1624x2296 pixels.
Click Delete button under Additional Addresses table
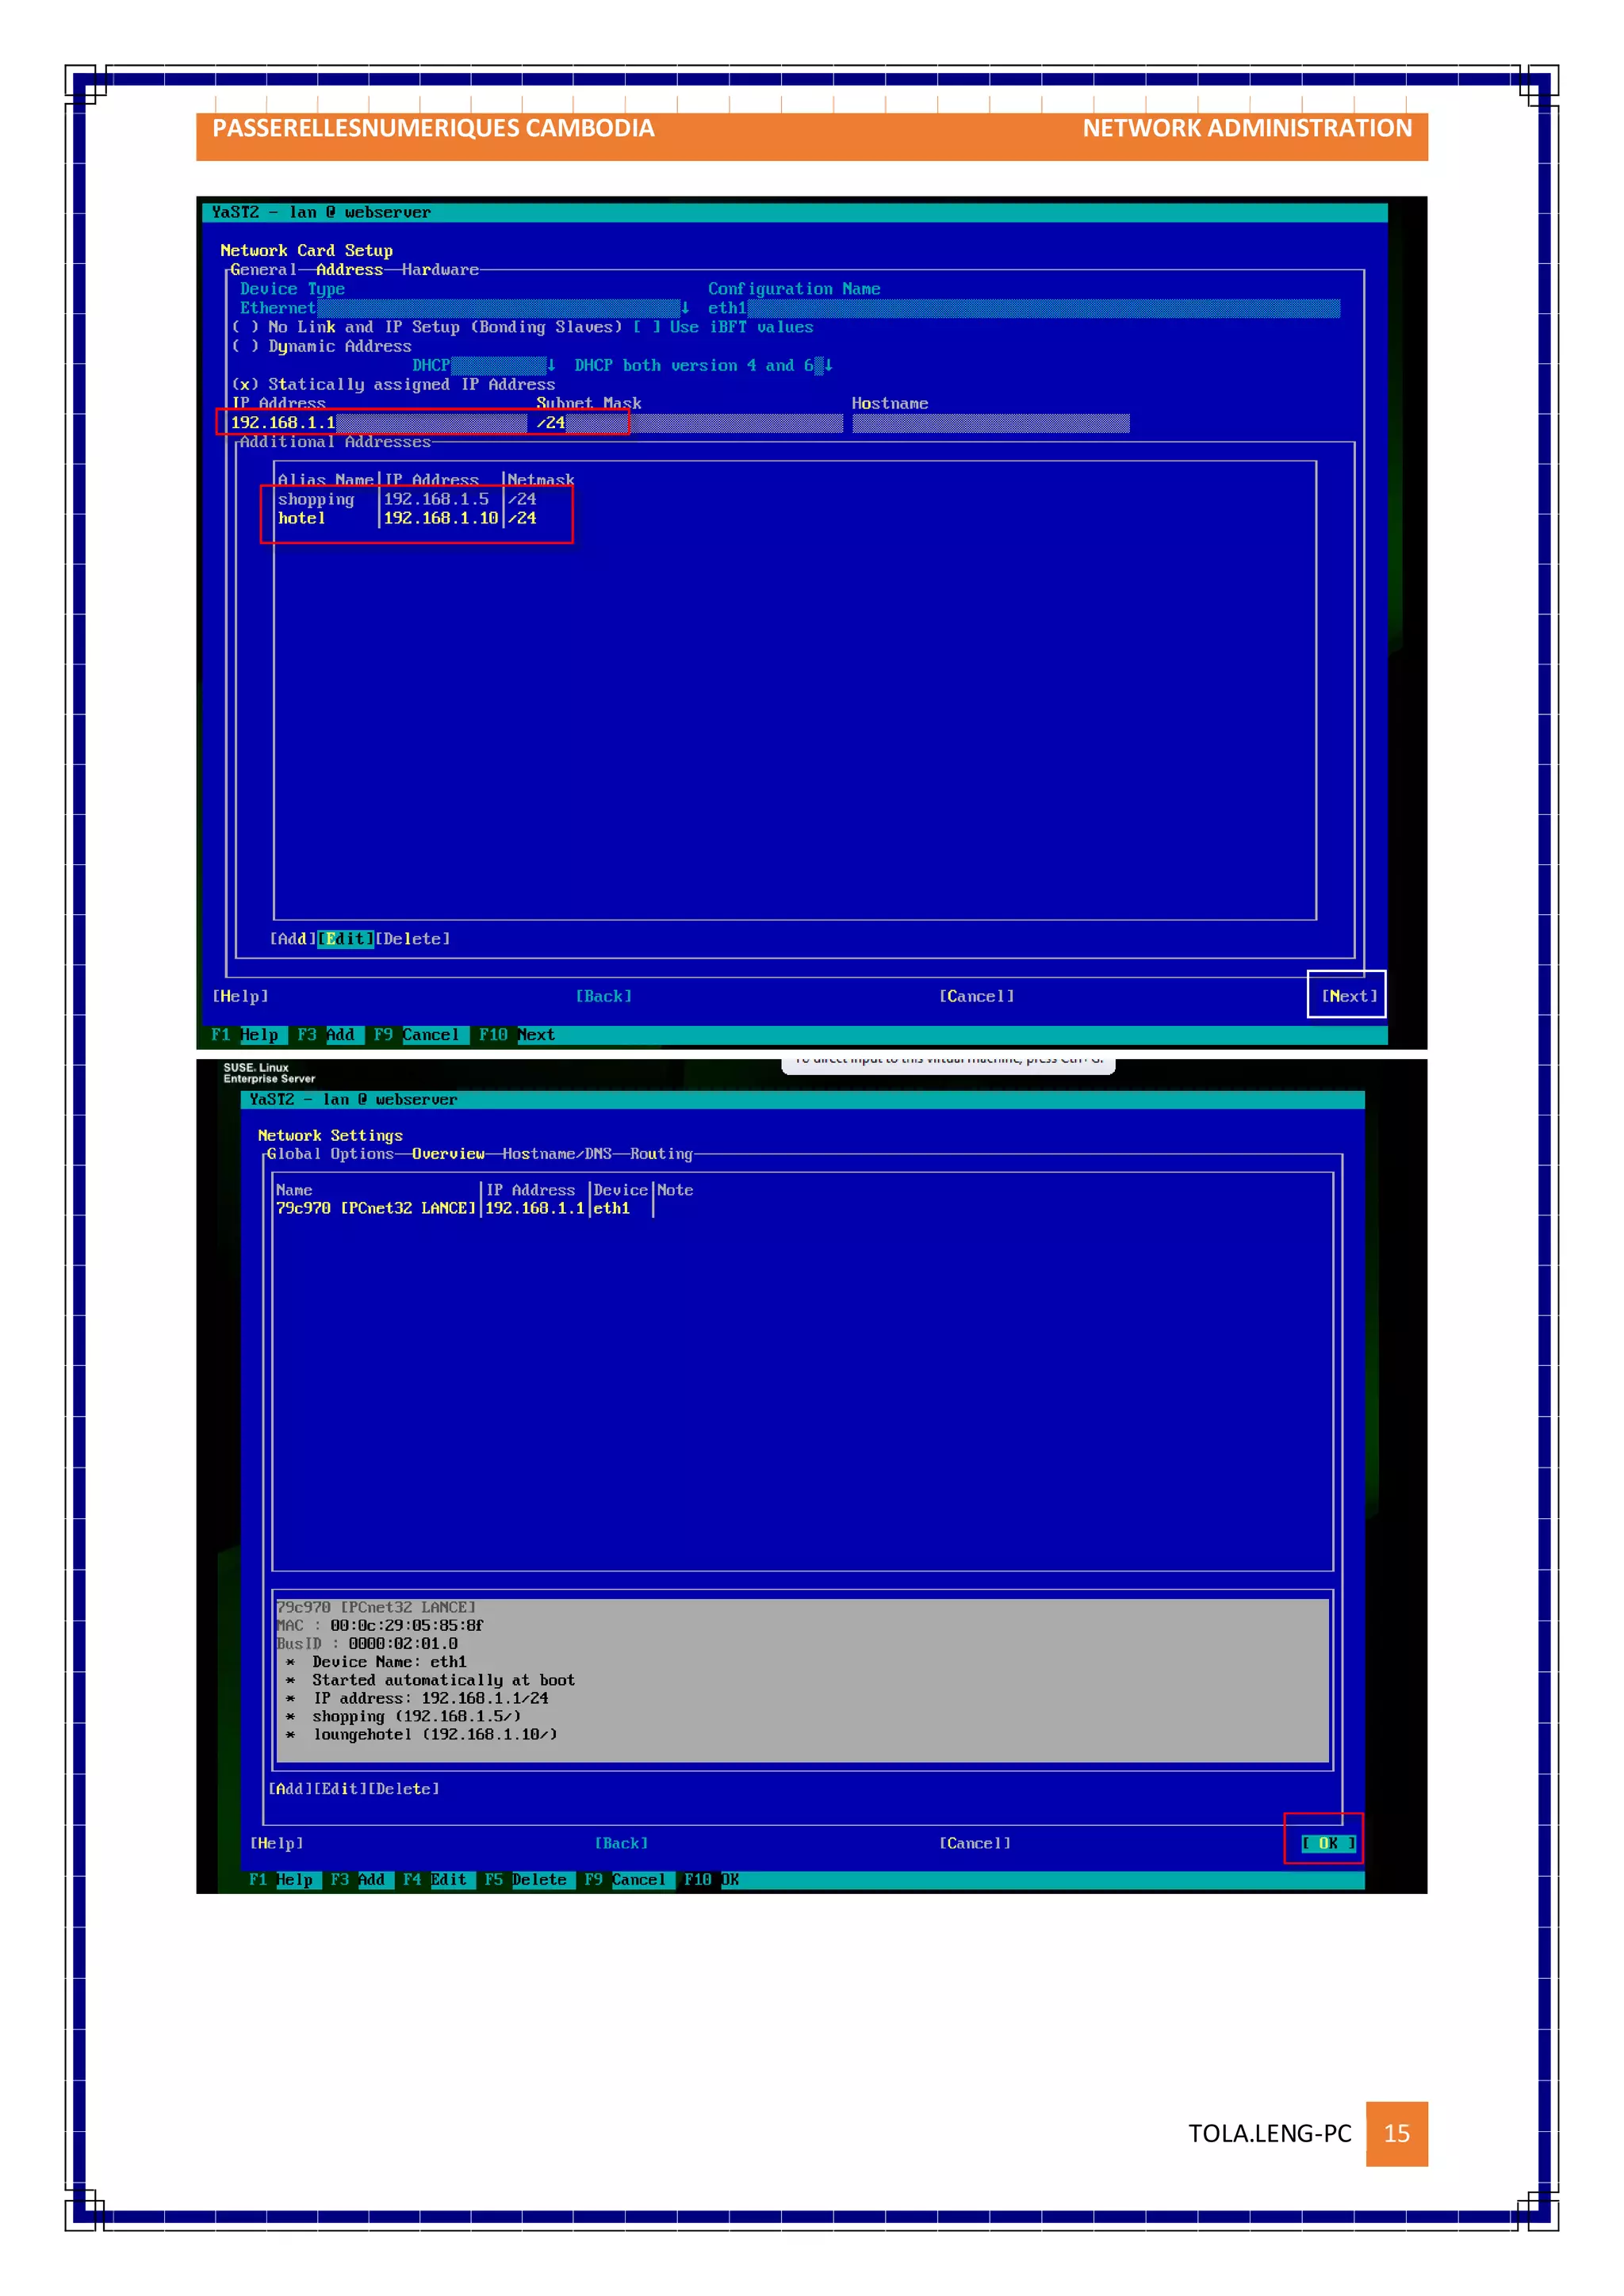tap(413, 939)
